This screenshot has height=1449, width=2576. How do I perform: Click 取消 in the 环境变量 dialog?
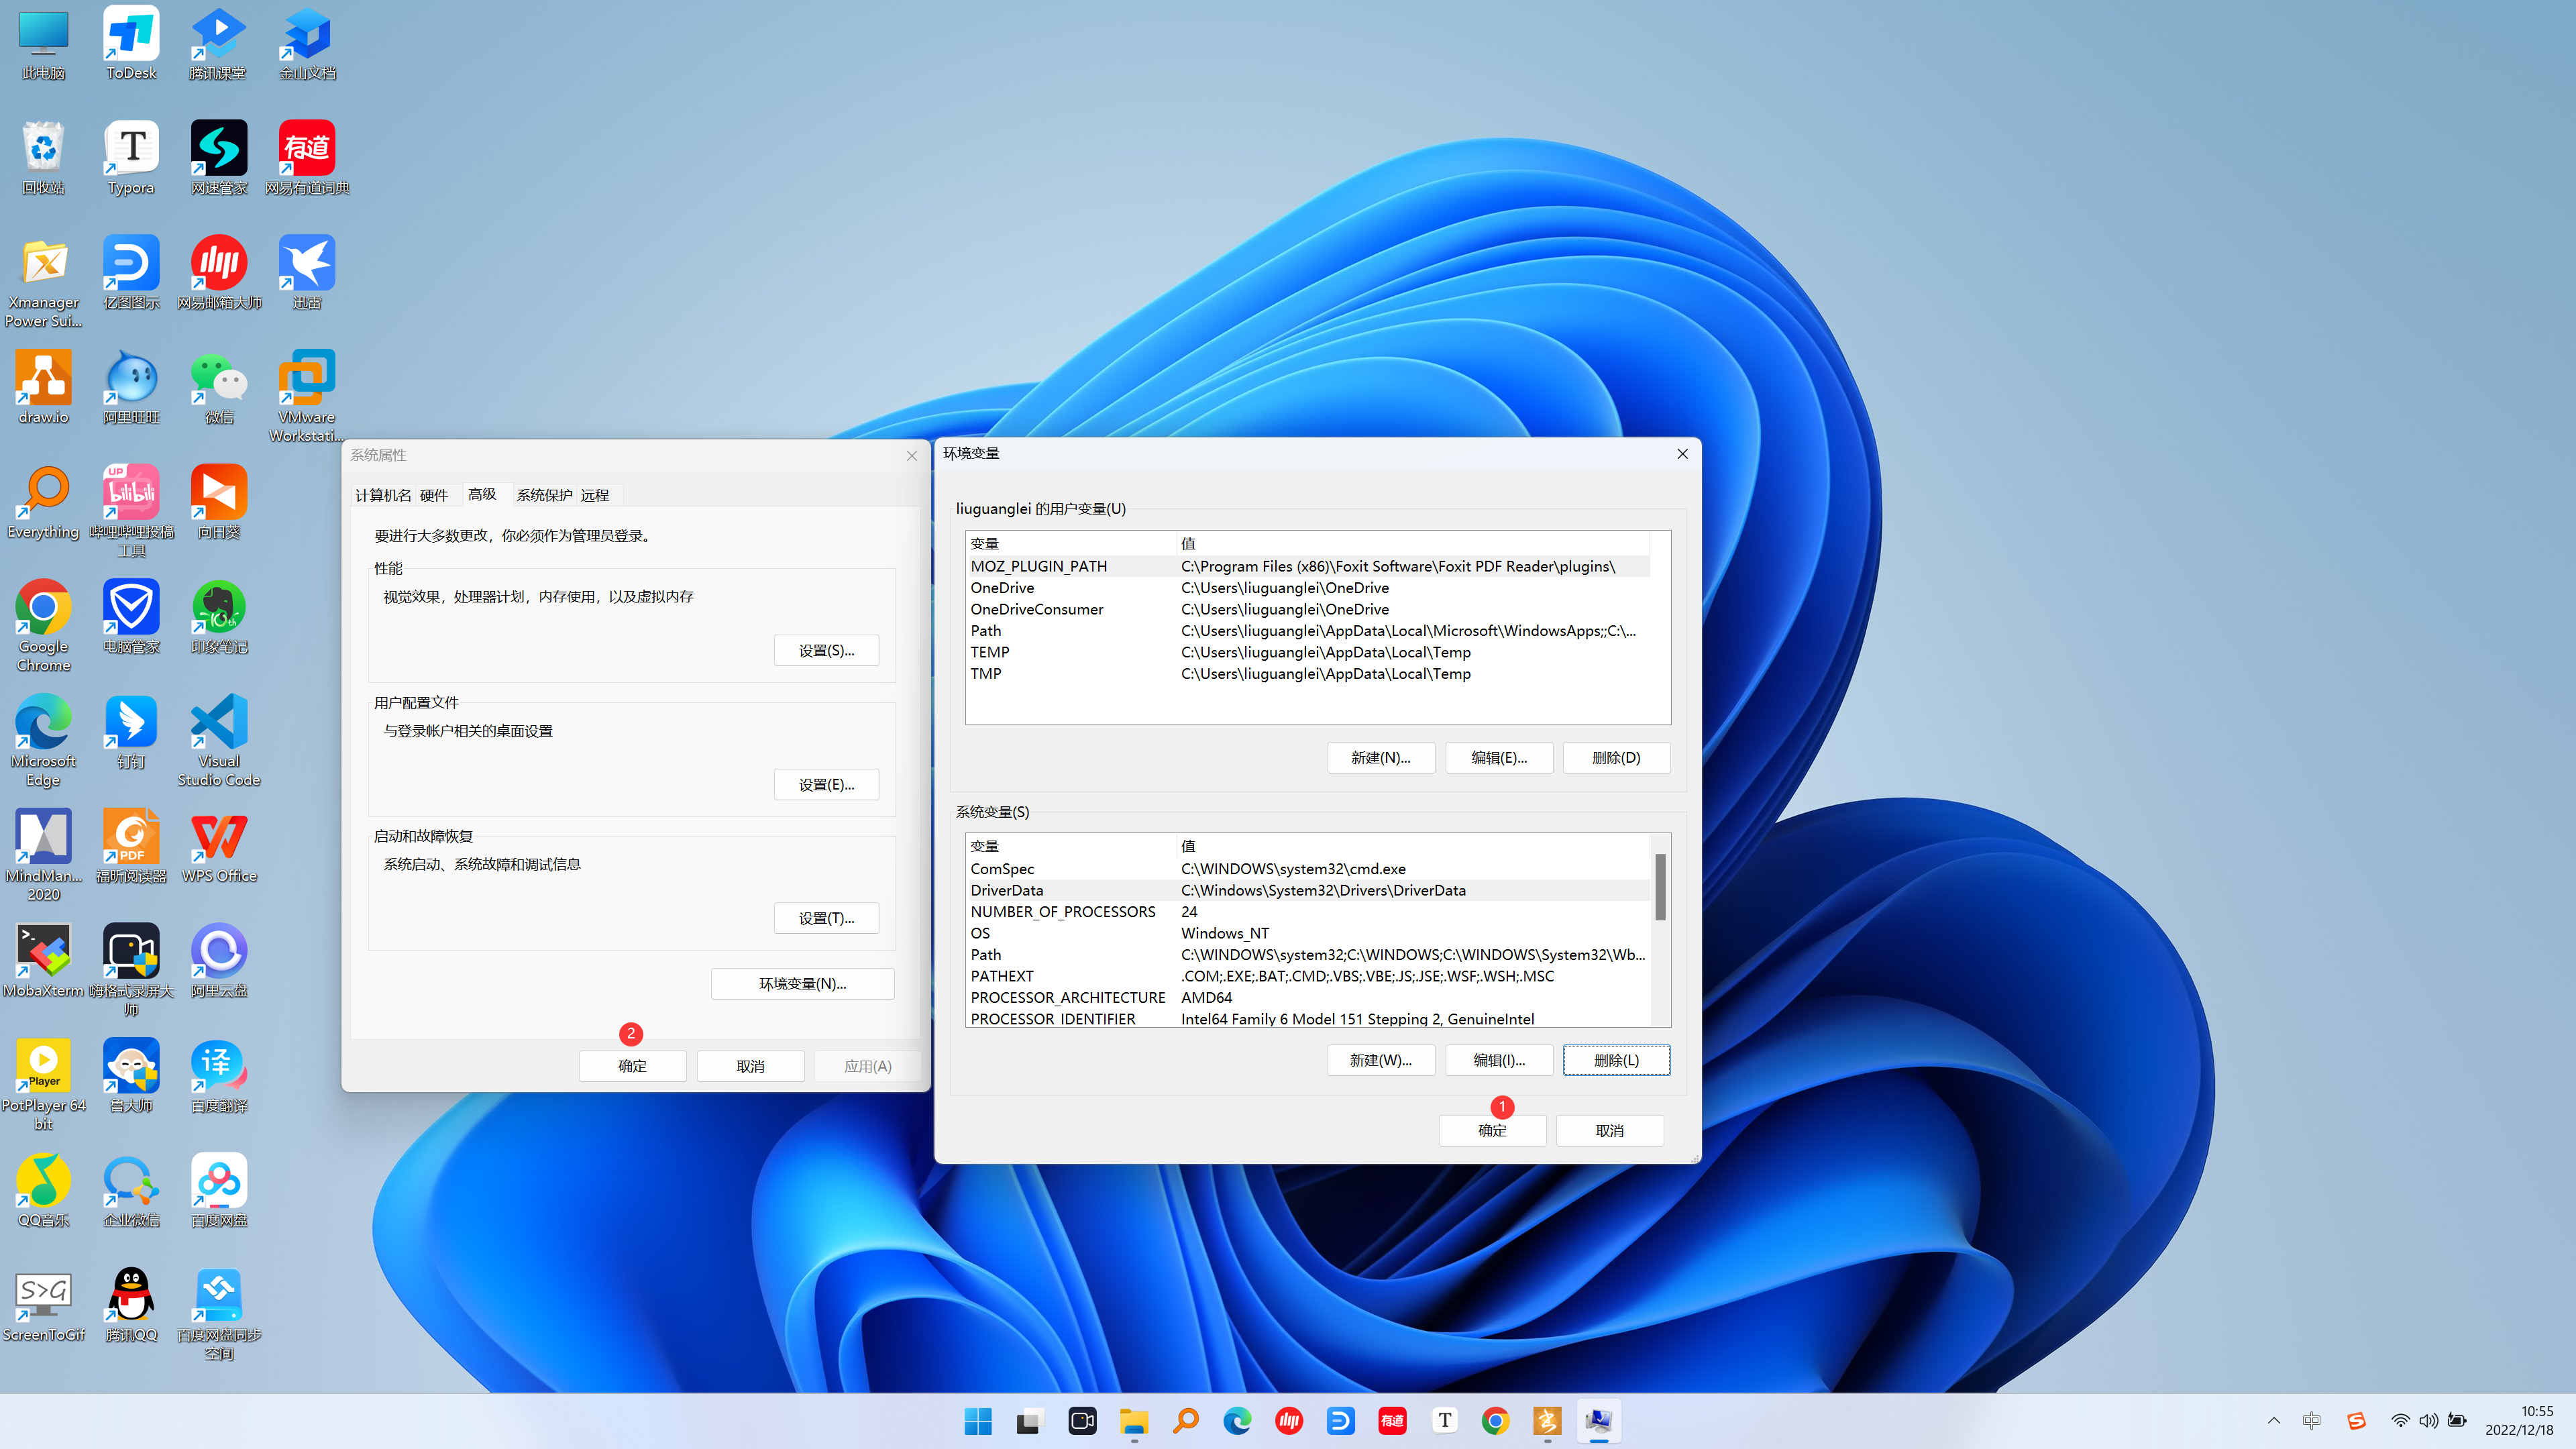click(1609, 1131)
